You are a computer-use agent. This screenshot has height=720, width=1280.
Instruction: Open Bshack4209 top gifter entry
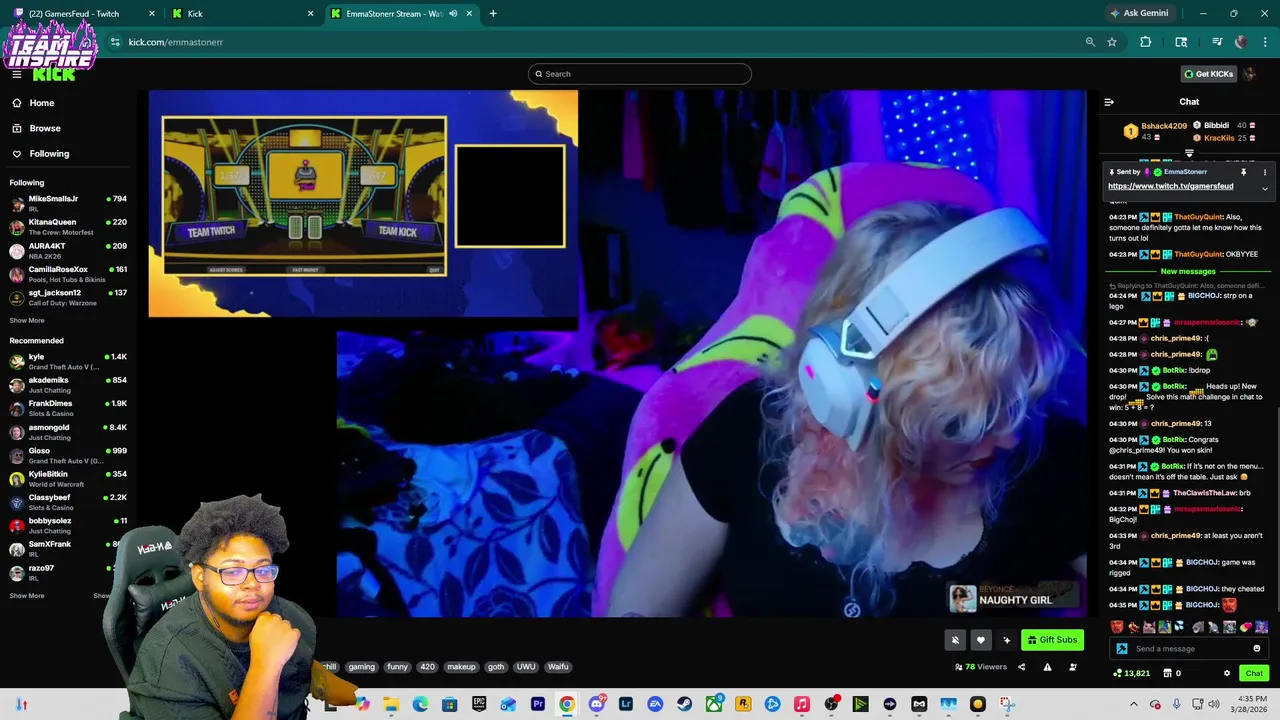tap(1157, 131)
